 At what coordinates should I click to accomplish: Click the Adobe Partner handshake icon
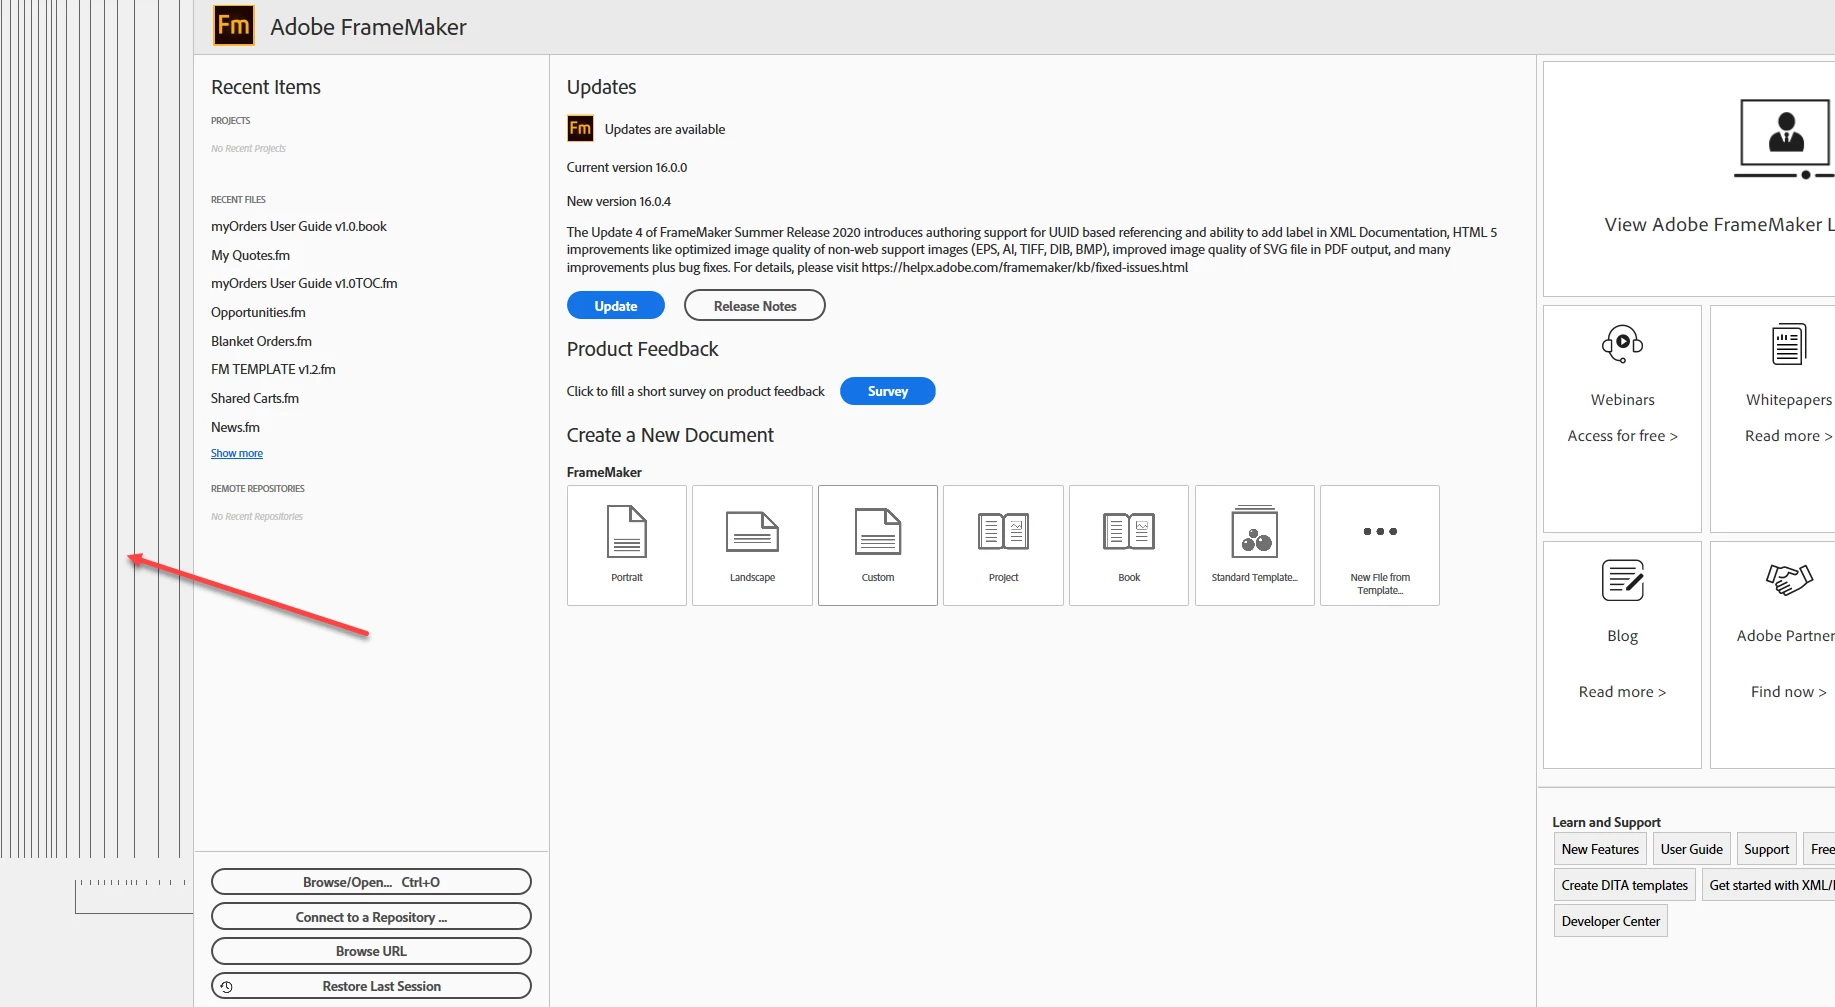pyautogui.click(x=1789, y=579)
